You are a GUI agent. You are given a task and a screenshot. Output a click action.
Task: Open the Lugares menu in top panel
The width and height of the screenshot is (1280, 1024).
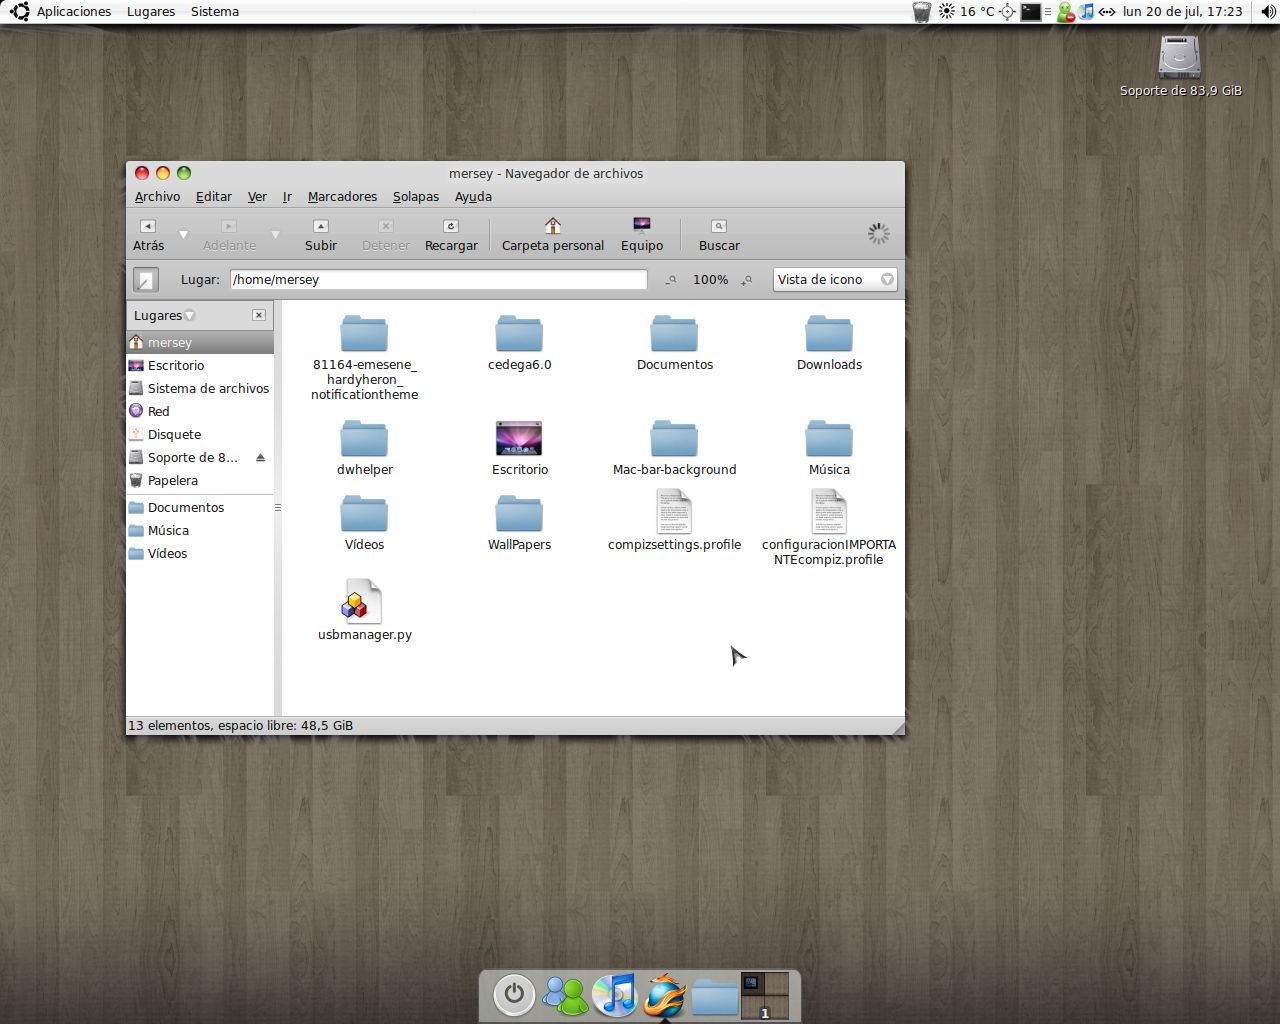coord(151,12)
